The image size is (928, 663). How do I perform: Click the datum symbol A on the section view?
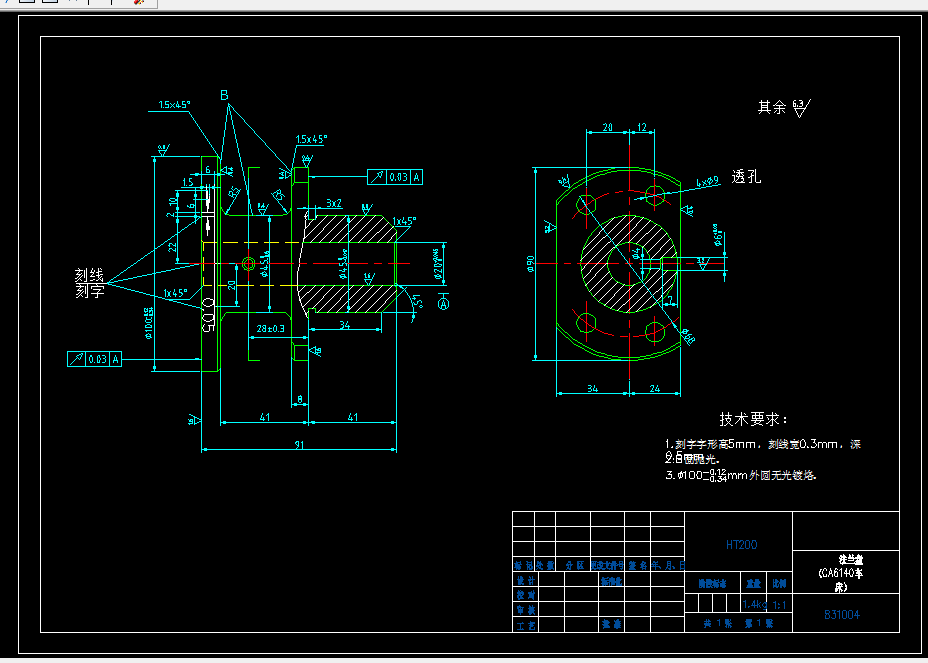pyautogui.click(x=443, y=305)
